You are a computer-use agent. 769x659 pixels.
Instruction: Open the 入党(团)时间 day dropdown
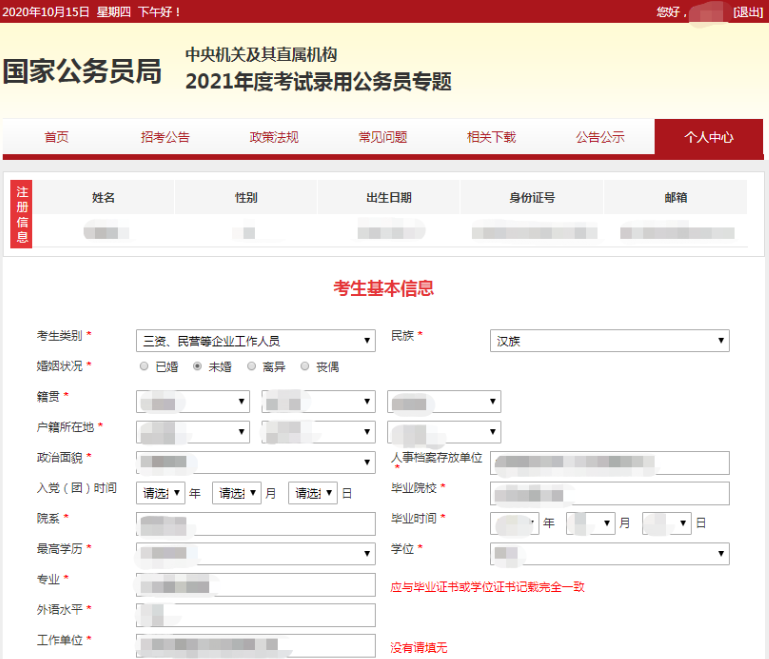(x=313, y=493)
